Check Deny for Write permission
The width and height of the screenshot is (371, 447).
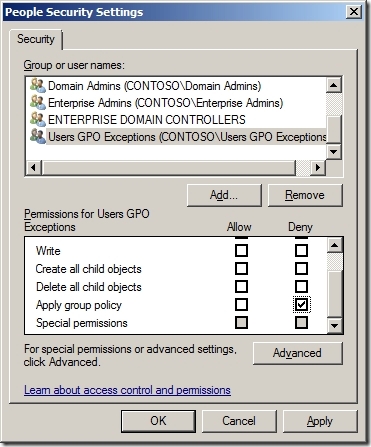coord(301,250)
